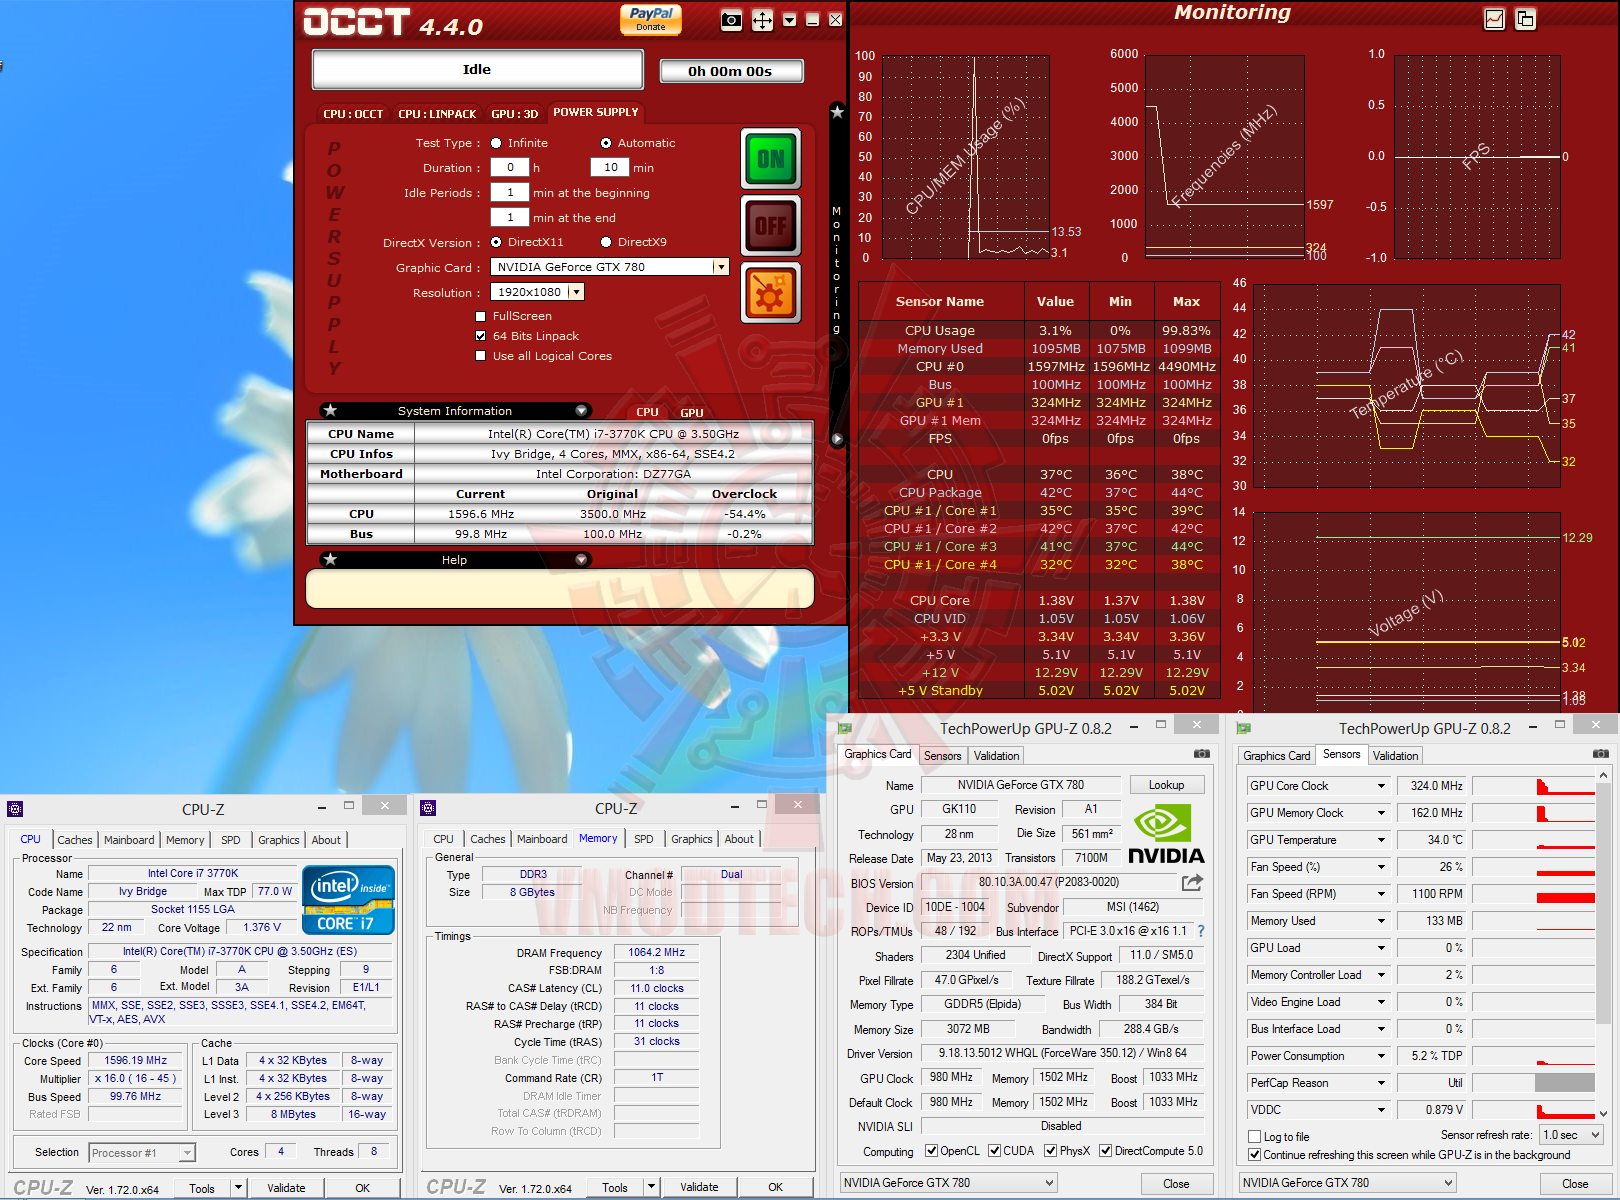Viewport: 1620px width, 1200px height.
Task: Open the Fan Speed (RPM) sensor dropdown
Action: 1382,894
